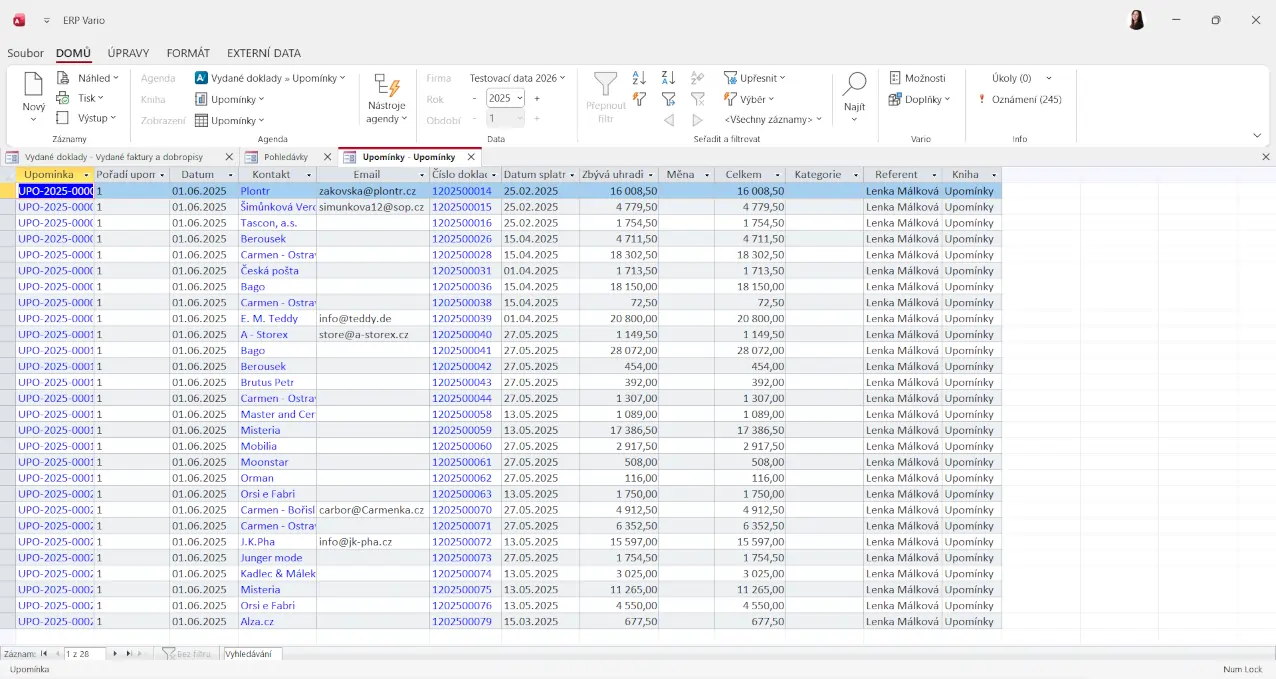Open Nástroje agendy tools

point(386,98)
